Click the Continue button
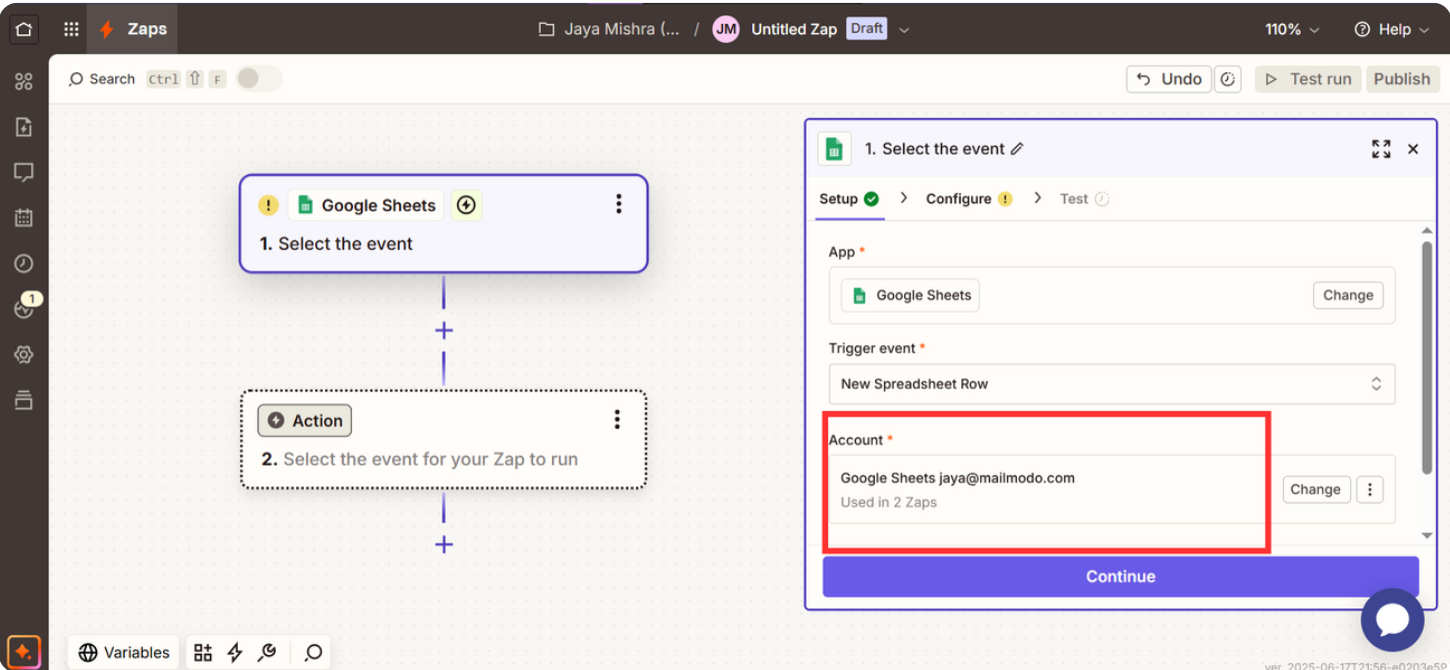This screenshot has width=1450, height=670. coord(1120,576)
